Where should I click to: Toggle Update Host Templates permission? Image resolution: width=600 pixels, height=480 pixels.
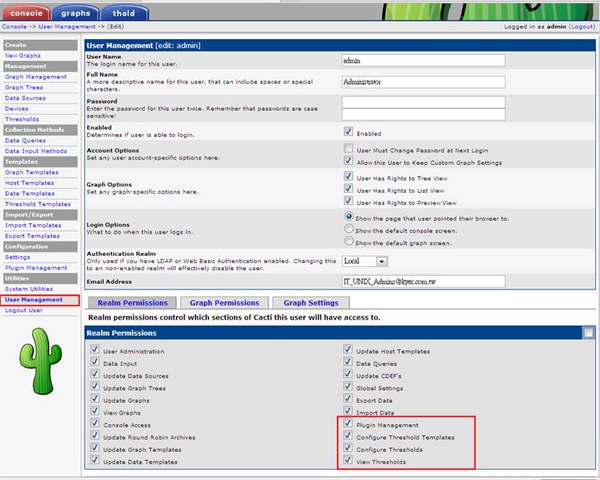tap(348, 349)
